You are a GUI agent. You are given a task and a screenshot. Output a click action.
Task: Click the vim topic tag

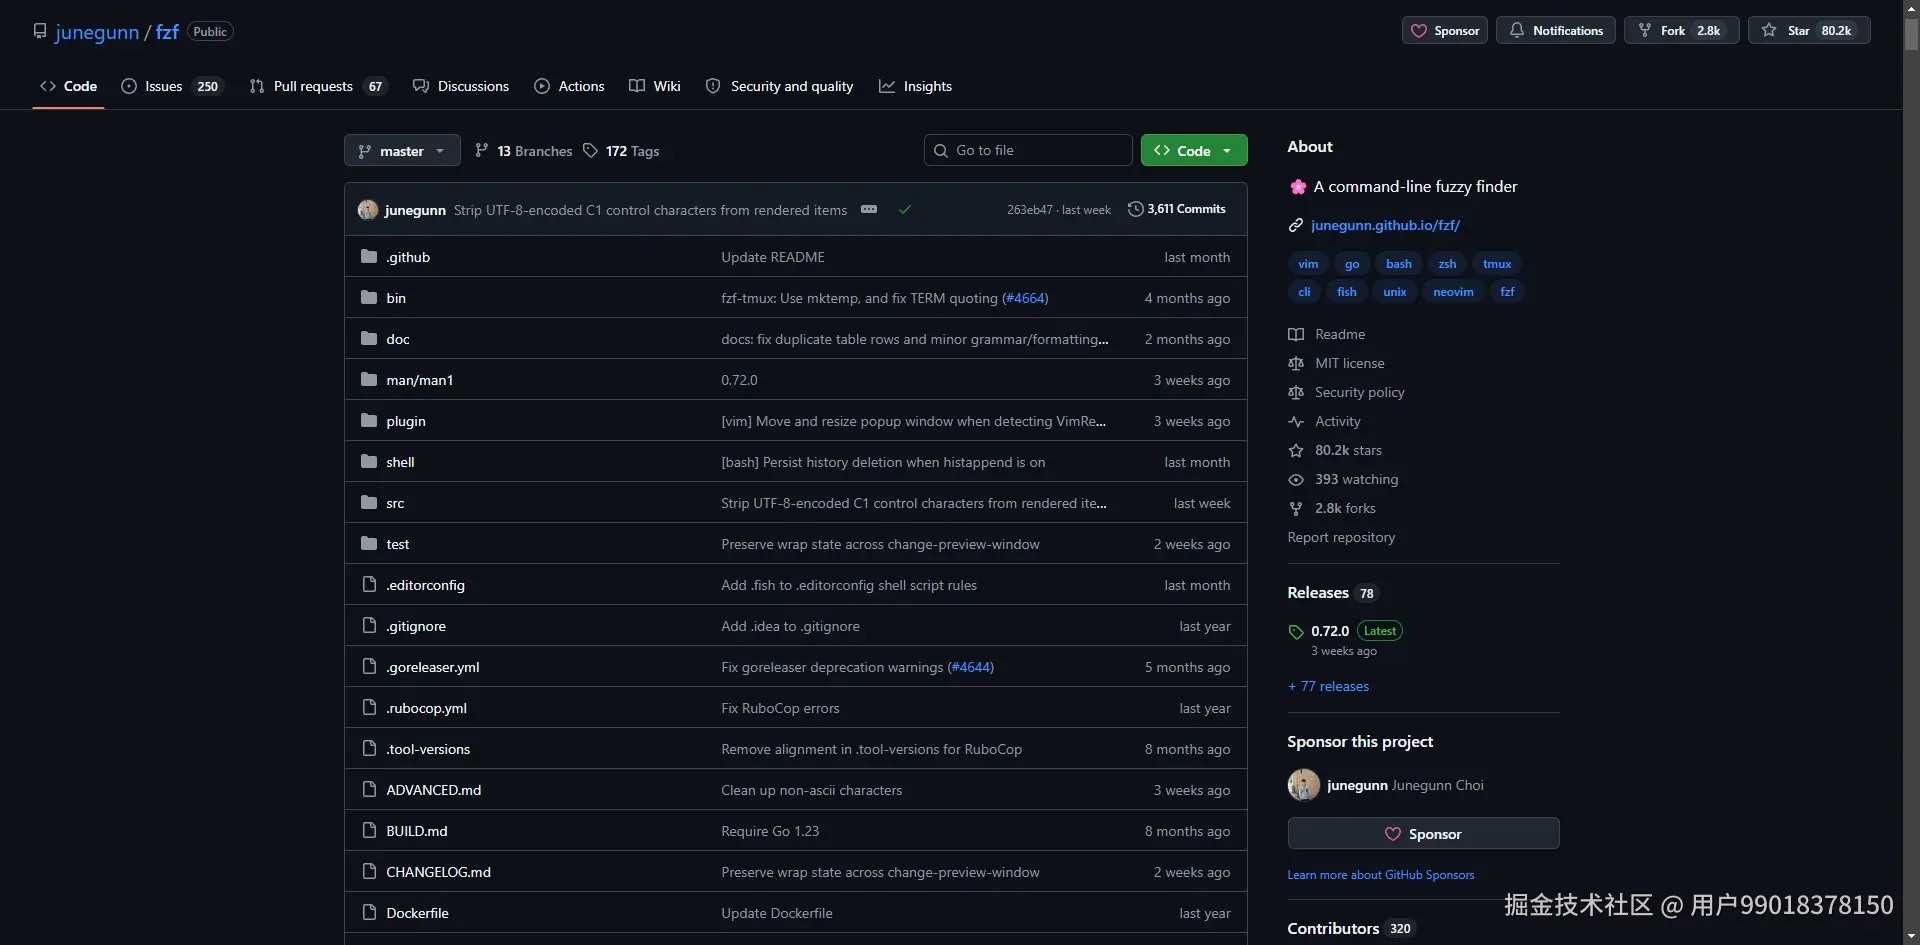pyautogui.click(x=1308, y=264)
